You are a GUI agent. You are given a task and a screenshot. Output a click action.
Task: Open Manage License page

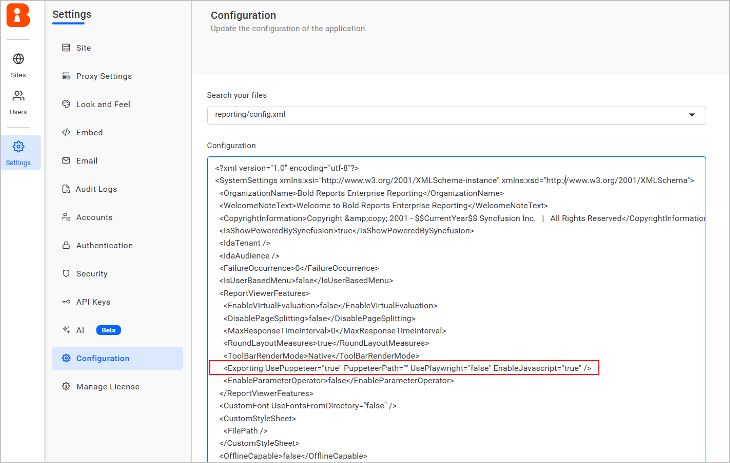coord(108,387)
